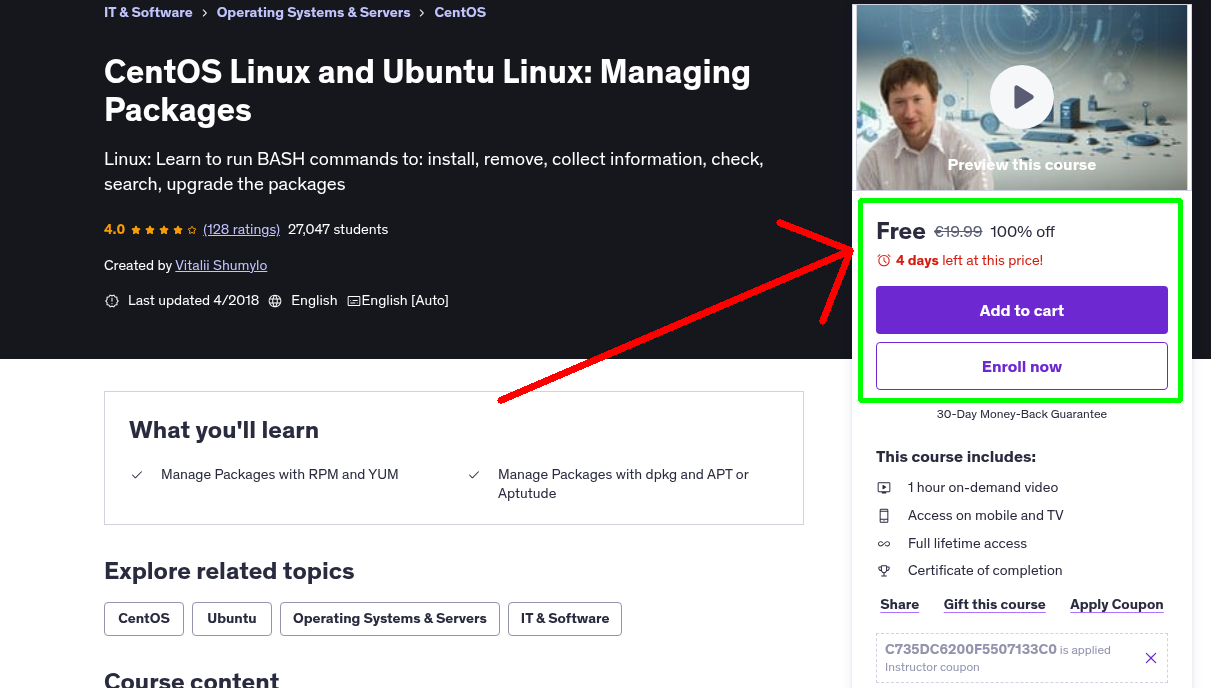This screenshot has width=1211, height=688.
Task: Click the course title heading
Action: 427,90
